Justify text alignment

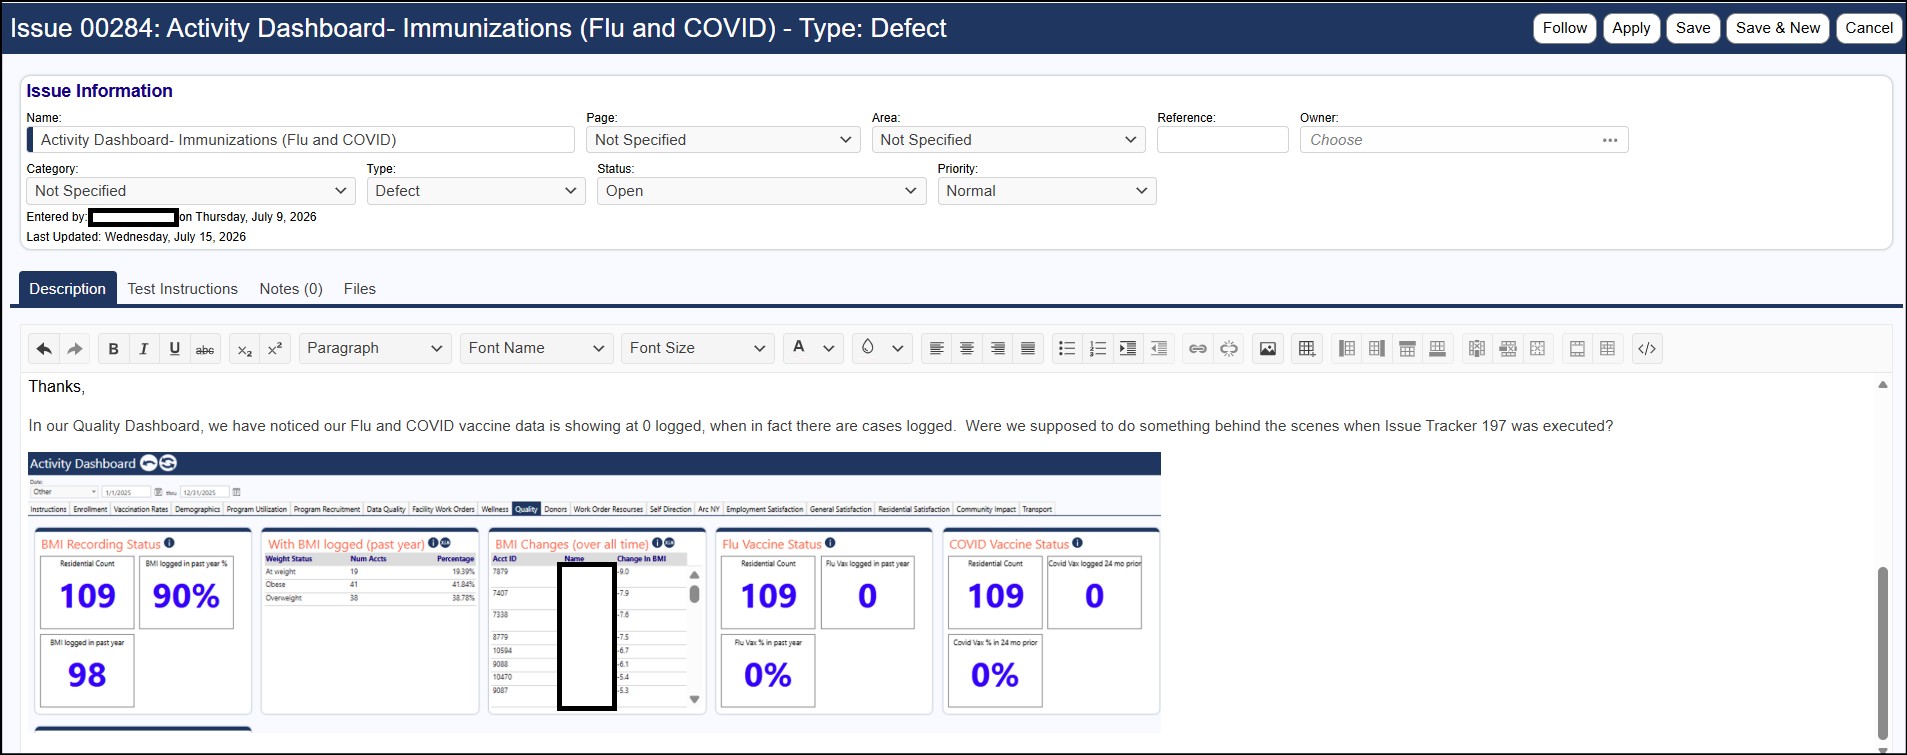1028,349
